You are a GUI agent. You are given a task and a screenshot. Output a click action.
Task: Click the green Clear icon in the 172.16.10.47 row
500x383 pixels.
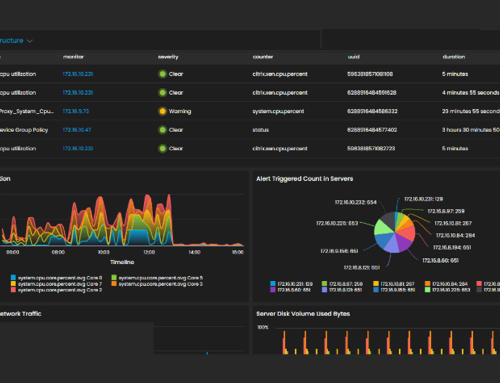[162, 130]
